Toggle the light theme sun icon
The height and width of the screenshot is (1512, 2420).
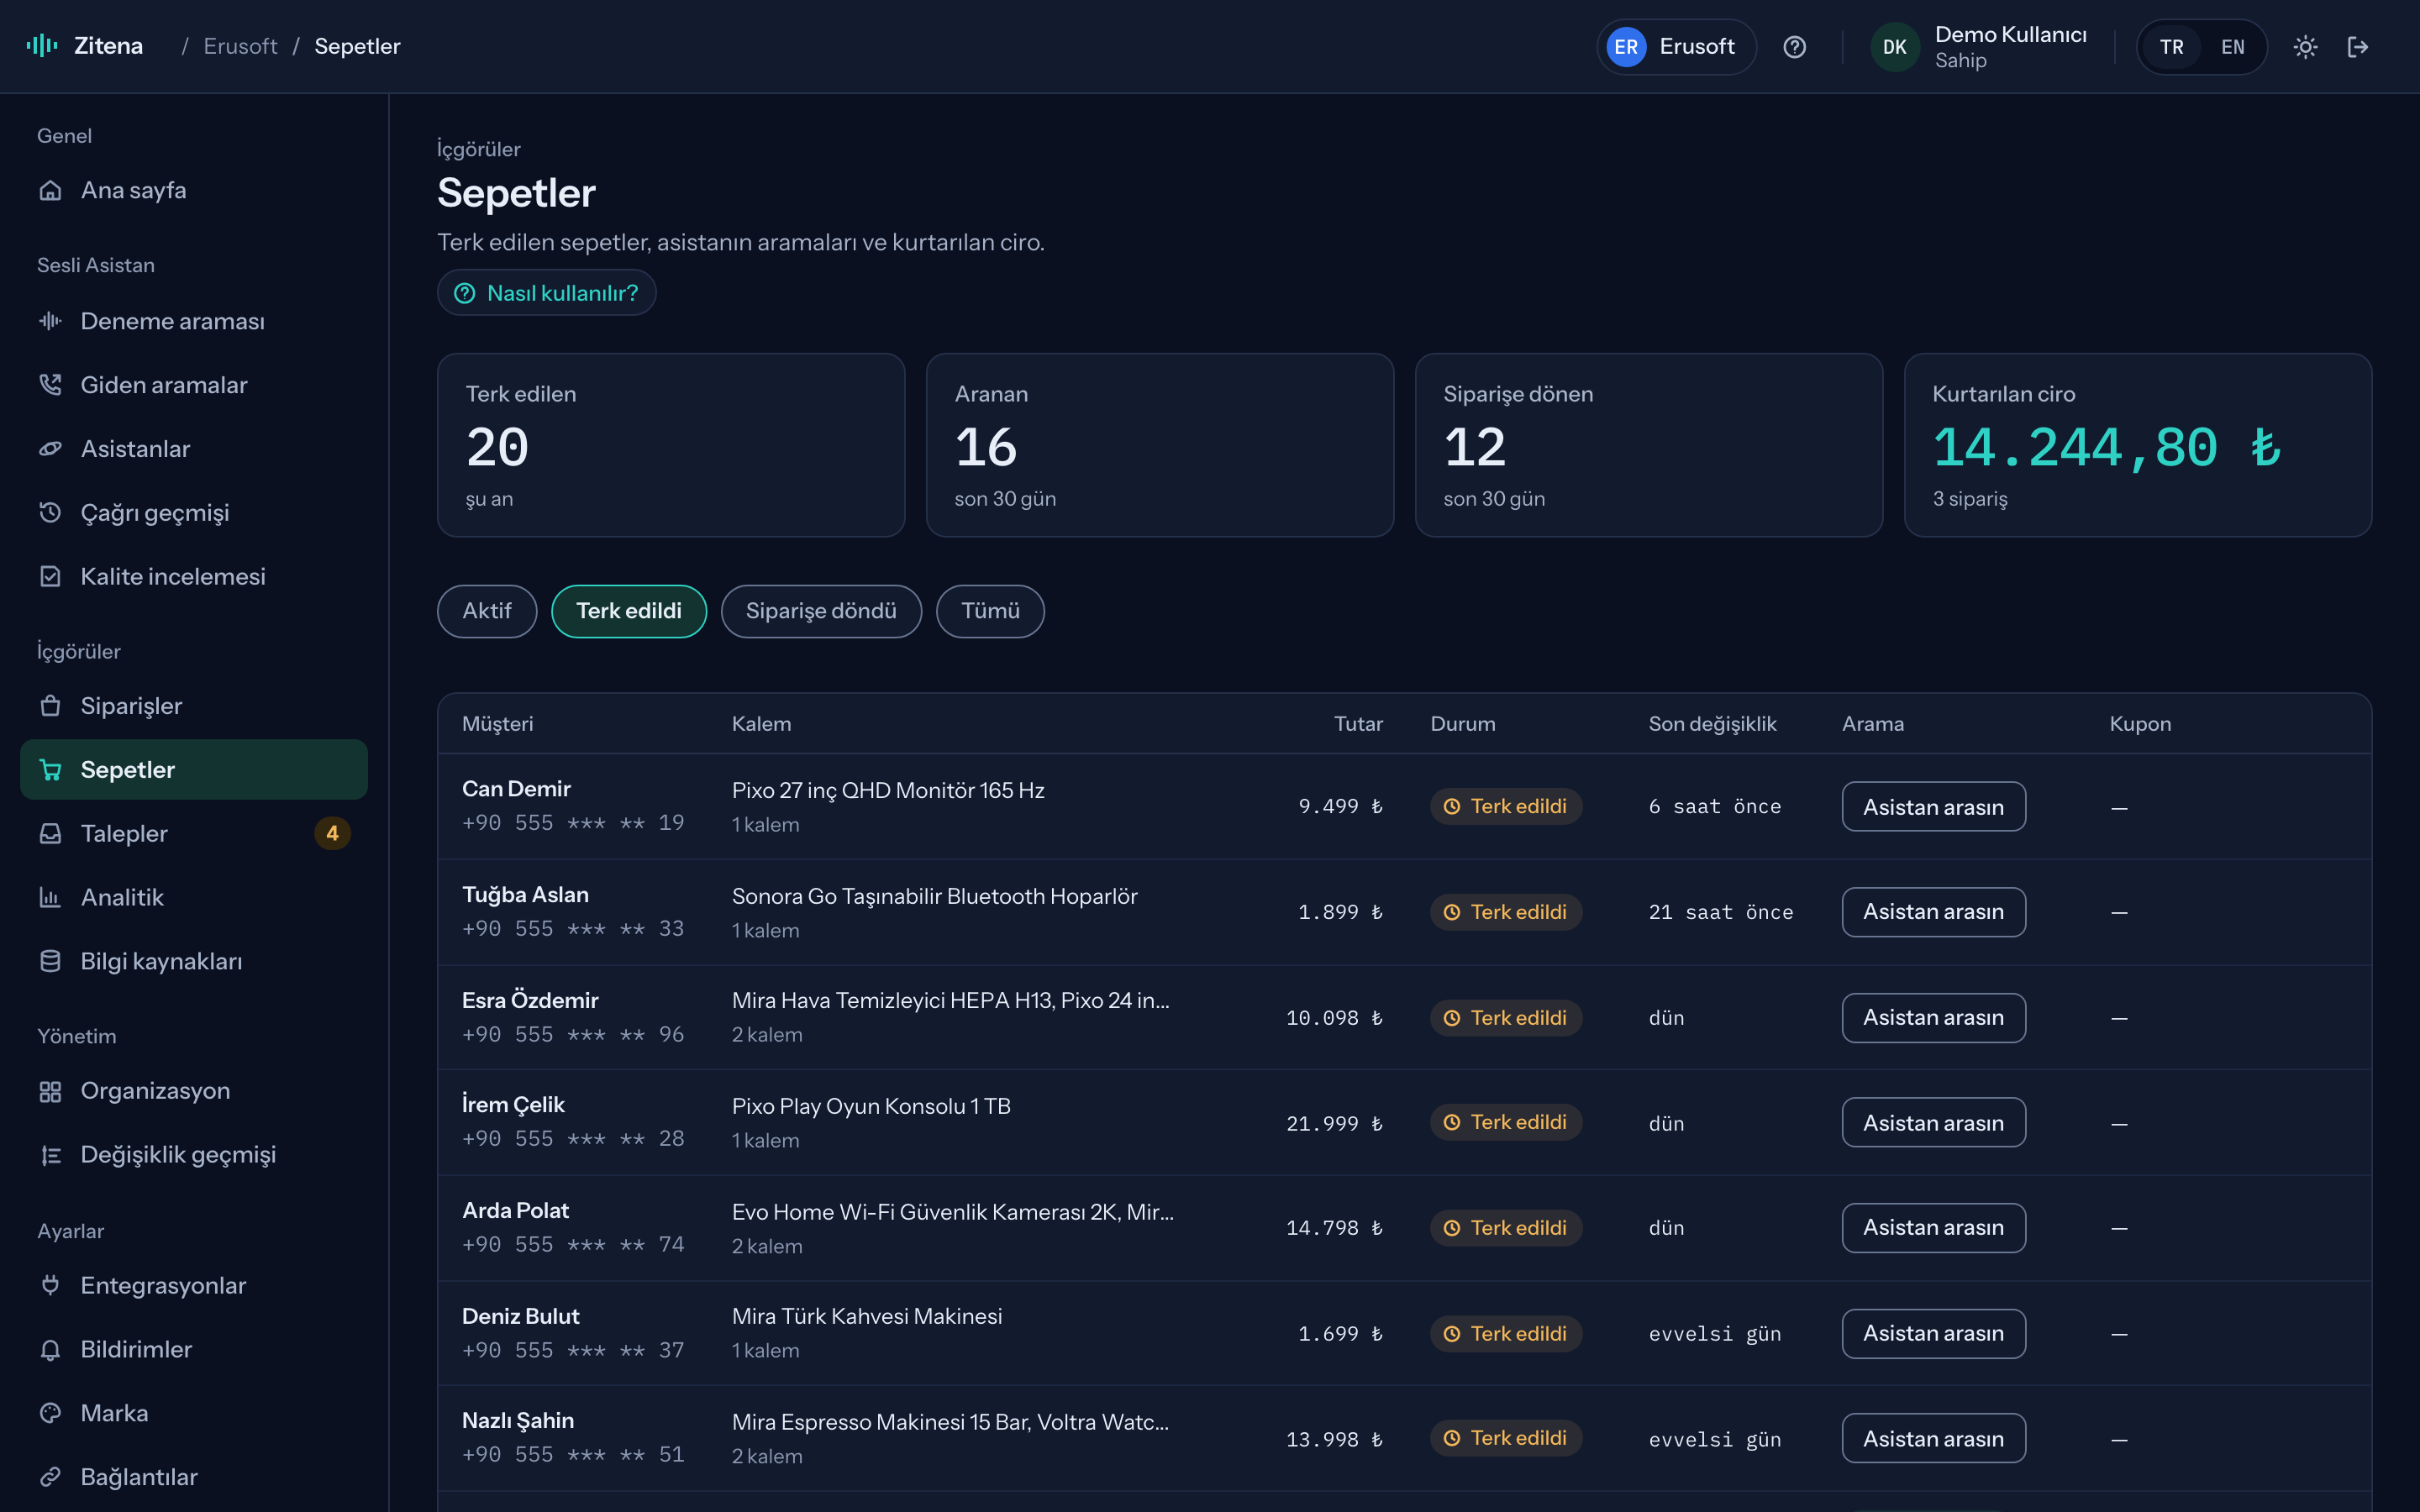(2305, 47)
